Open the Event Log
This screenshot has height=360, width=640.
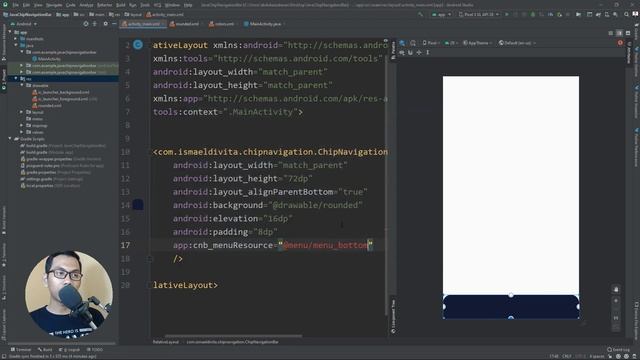click(618, 350)
